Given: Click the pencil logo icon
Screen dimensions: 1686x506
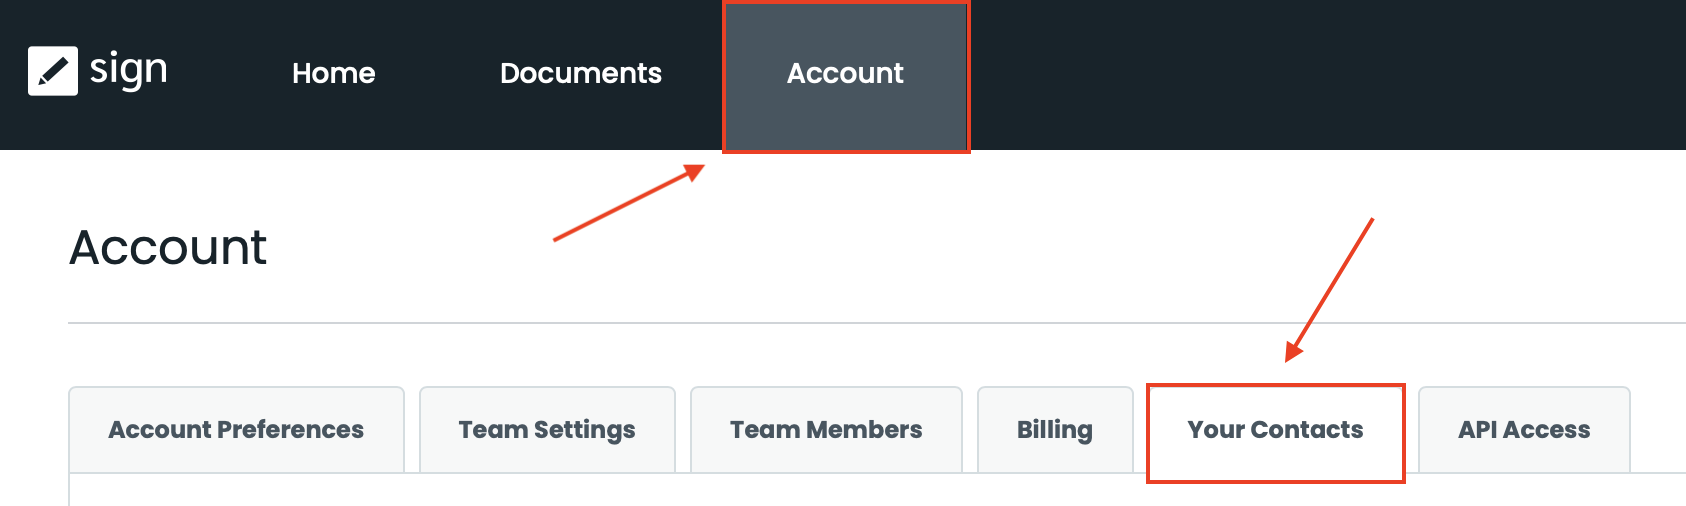Looking at the screenshot, I should (x=52, y=71).
